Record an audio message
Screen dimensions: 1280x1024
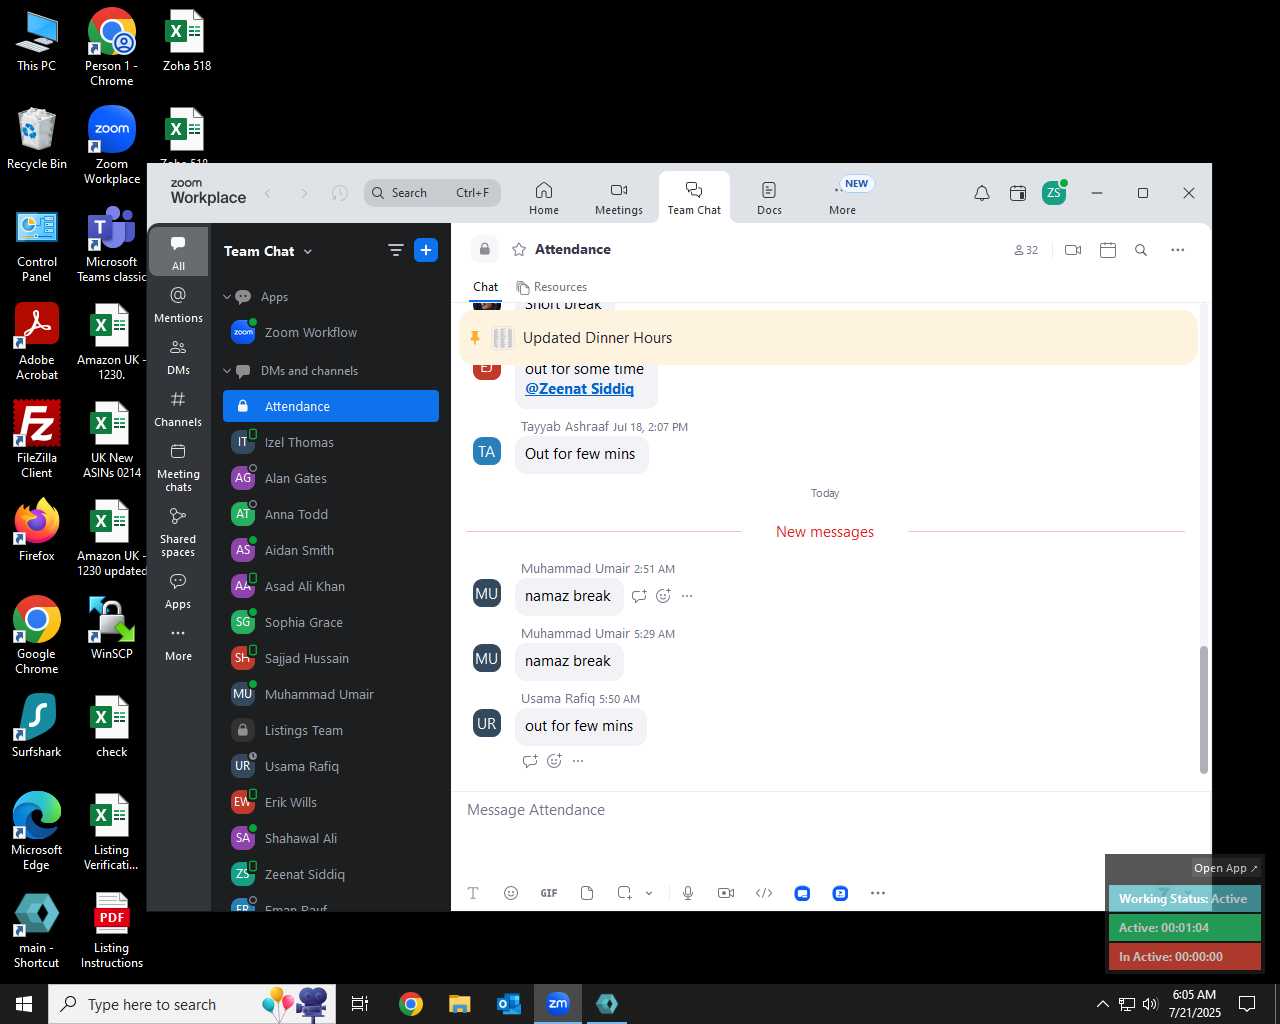(x=688, y=893)
